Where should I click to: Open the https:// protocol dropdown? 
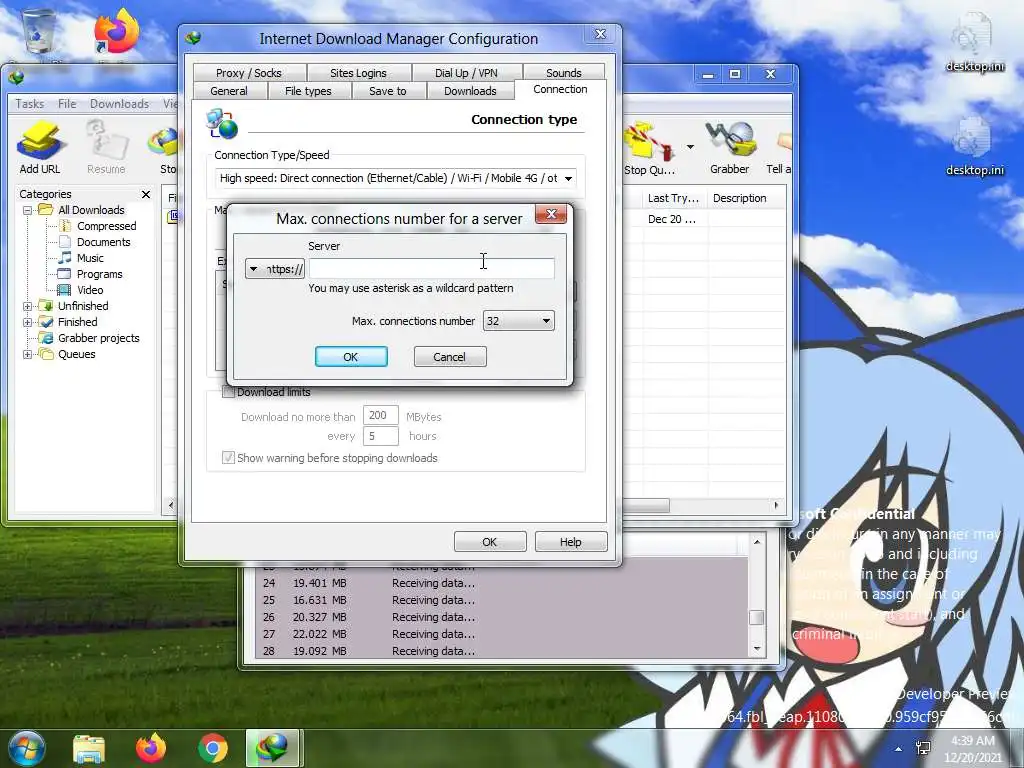tap(274, 269)
